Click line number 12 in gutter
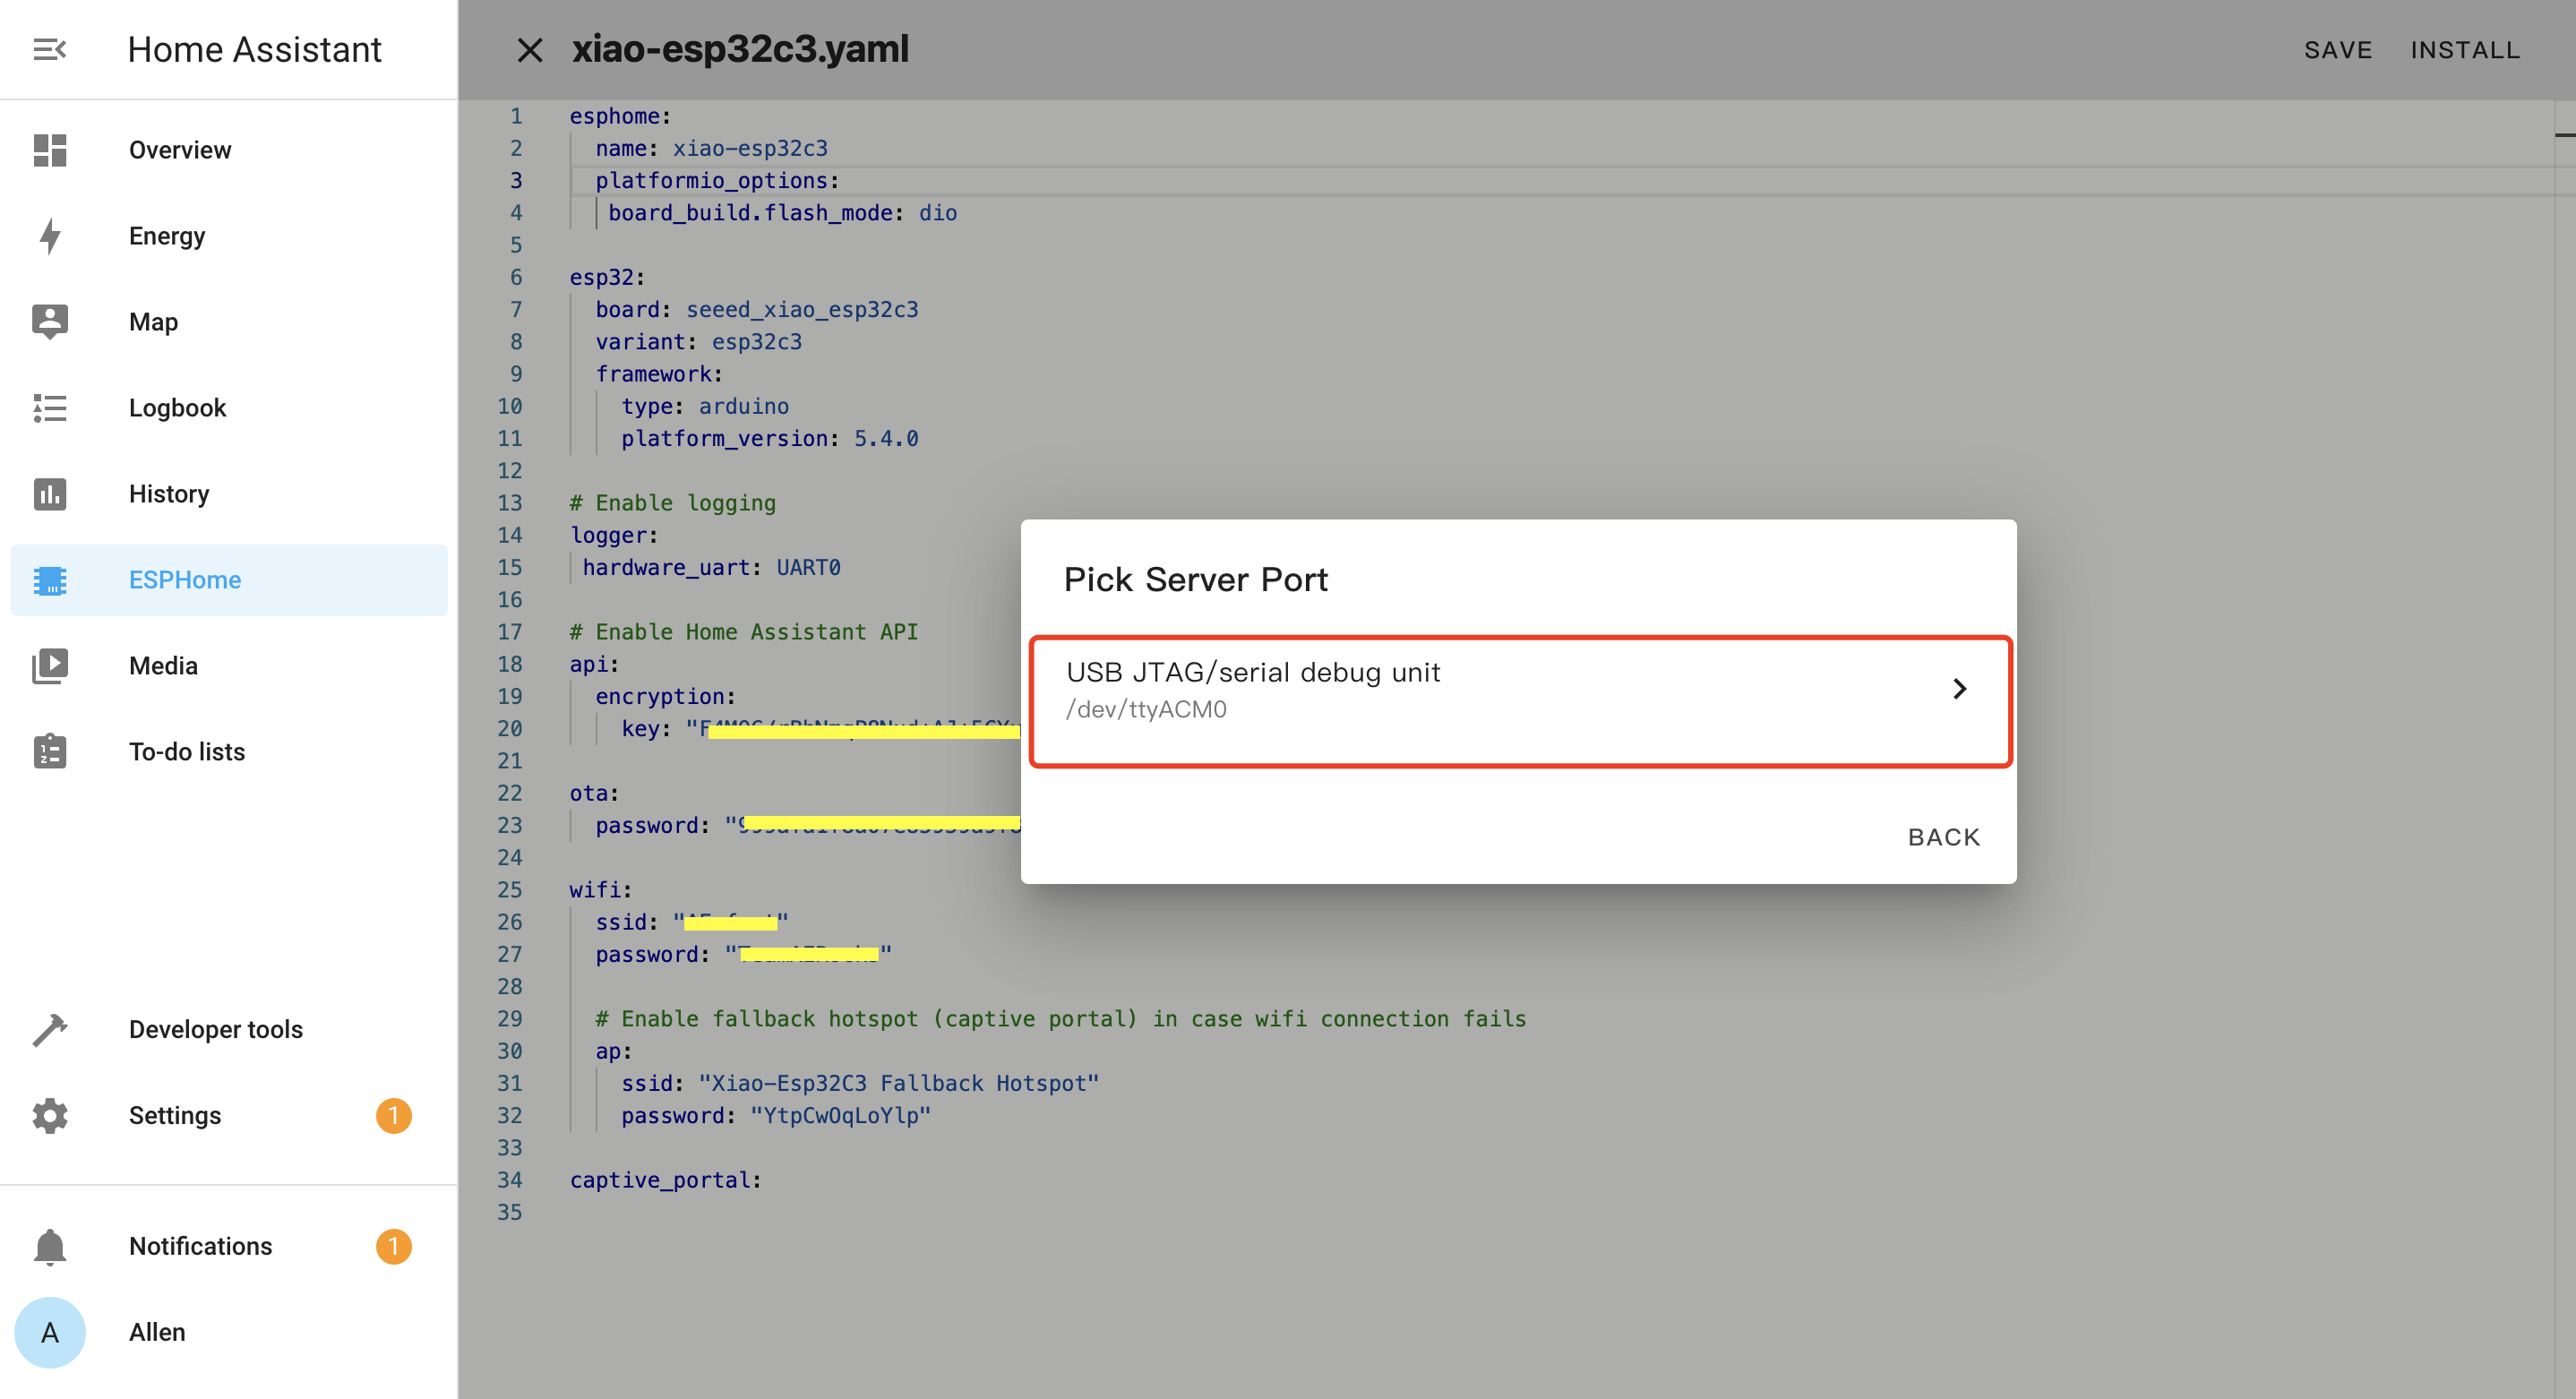The image size is (2576, 1399). pos(509,471)
